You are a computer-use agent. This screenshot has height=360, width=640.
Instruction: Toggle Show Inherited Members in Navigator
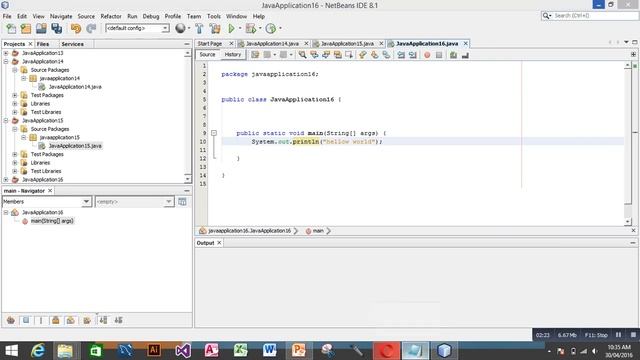point(11,320)
